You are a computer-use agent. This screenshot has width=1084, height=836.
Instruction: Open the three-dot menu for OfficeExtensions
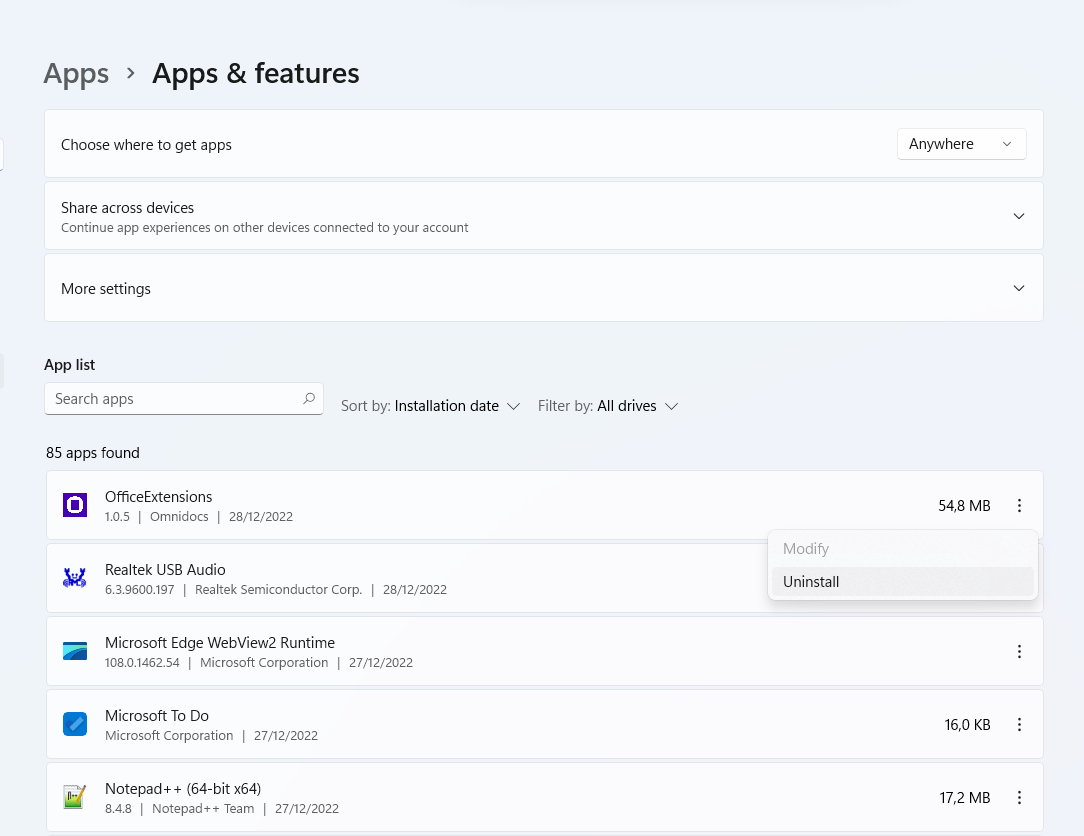click(x=1019, y=505)
